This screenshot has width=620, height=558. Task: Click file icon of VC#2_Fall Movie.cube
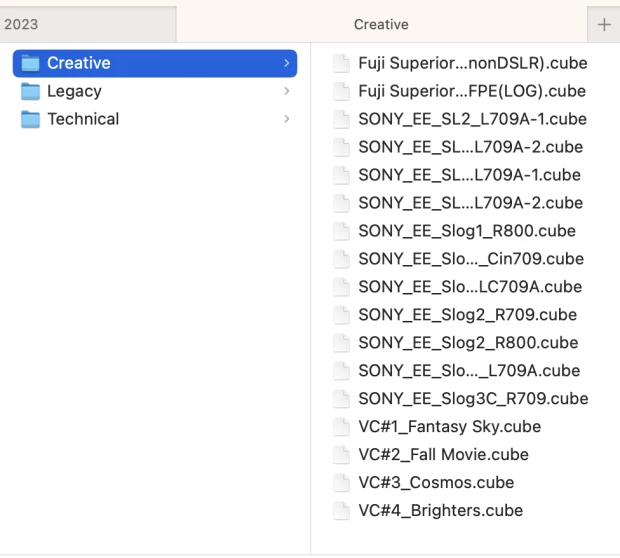tap(341, 455)
